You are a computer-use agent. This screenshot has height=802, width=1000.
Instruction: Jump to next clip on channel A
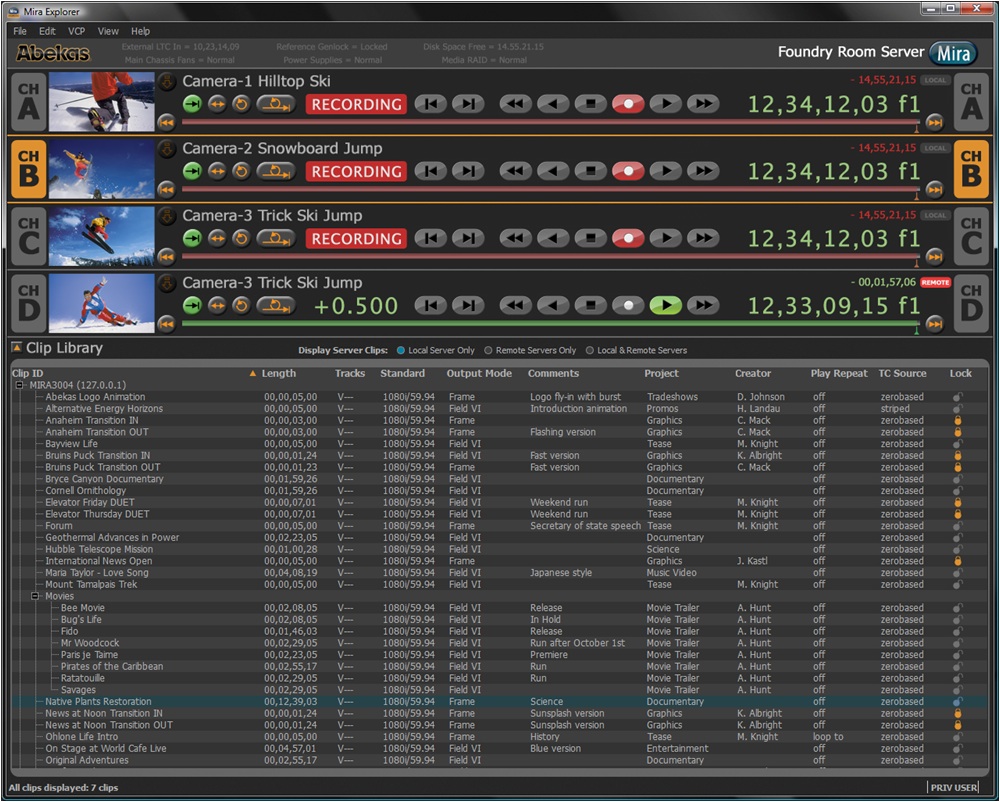point(468,104)
